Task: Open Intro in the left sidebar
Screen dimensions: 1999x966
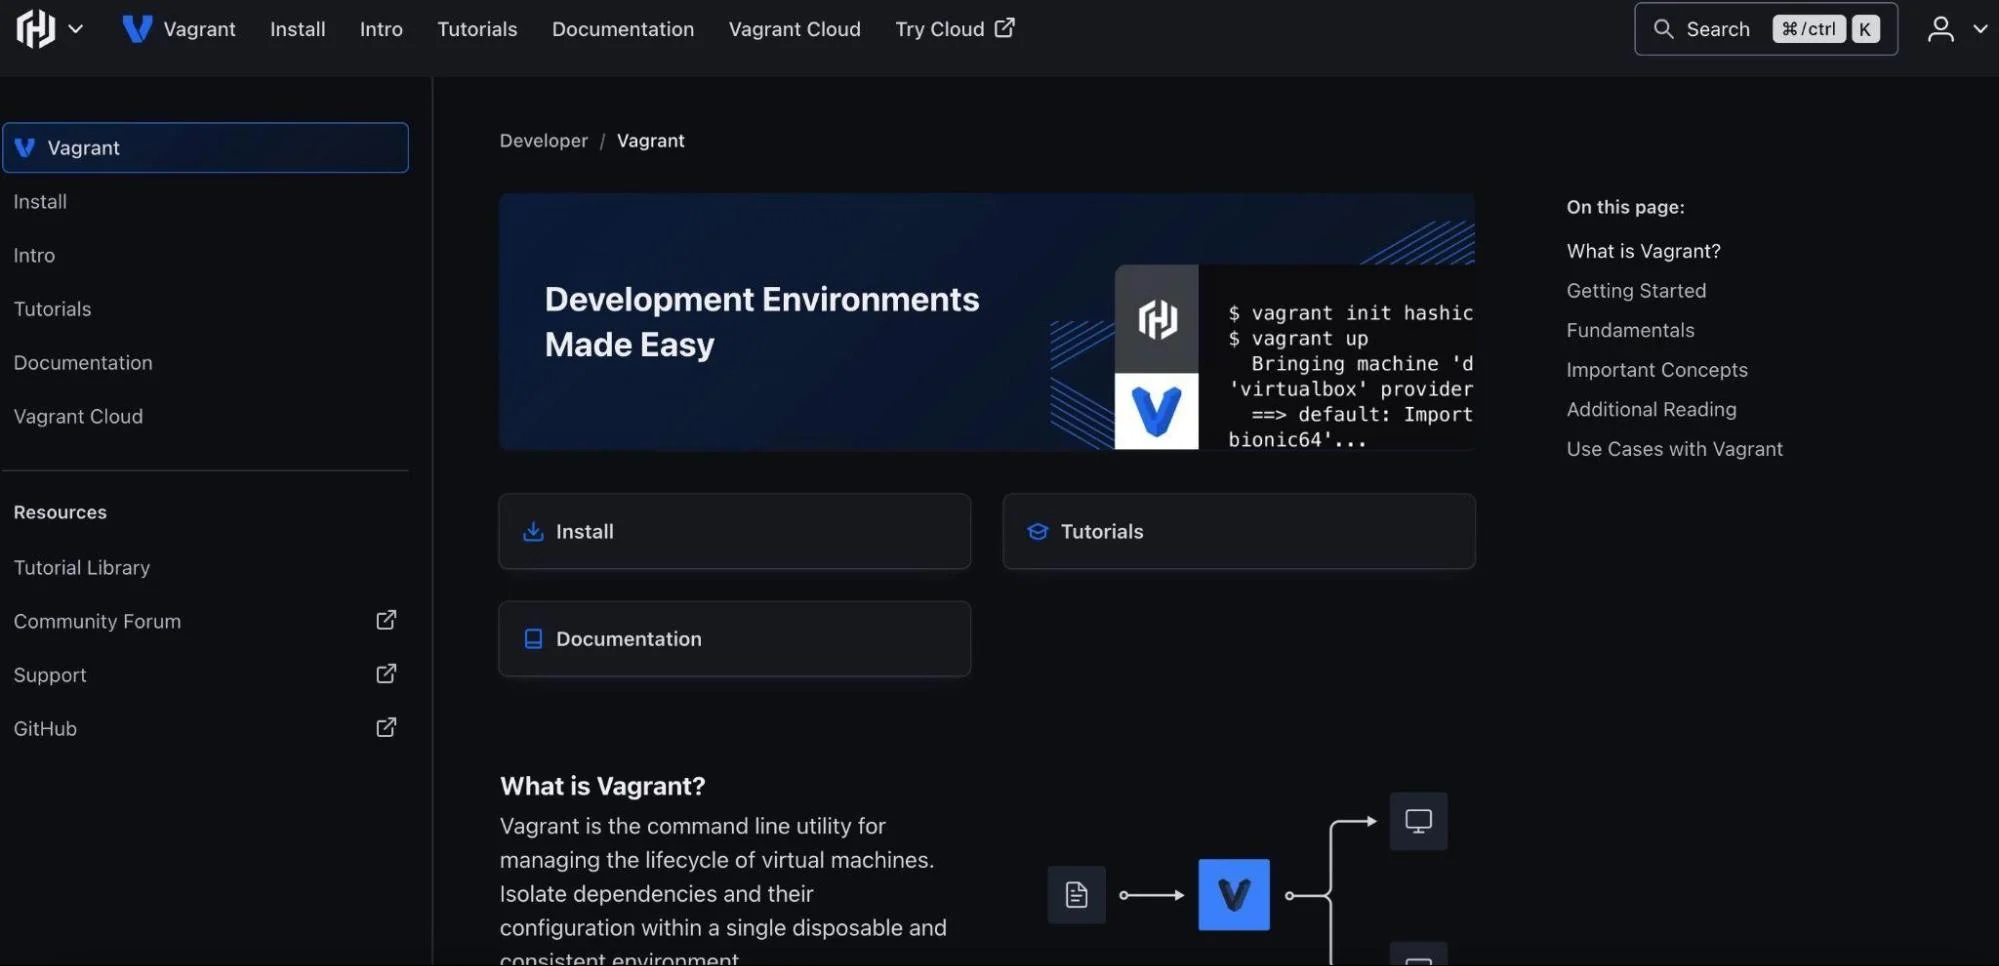Action: pyautogui.click(x=34, y=256)
